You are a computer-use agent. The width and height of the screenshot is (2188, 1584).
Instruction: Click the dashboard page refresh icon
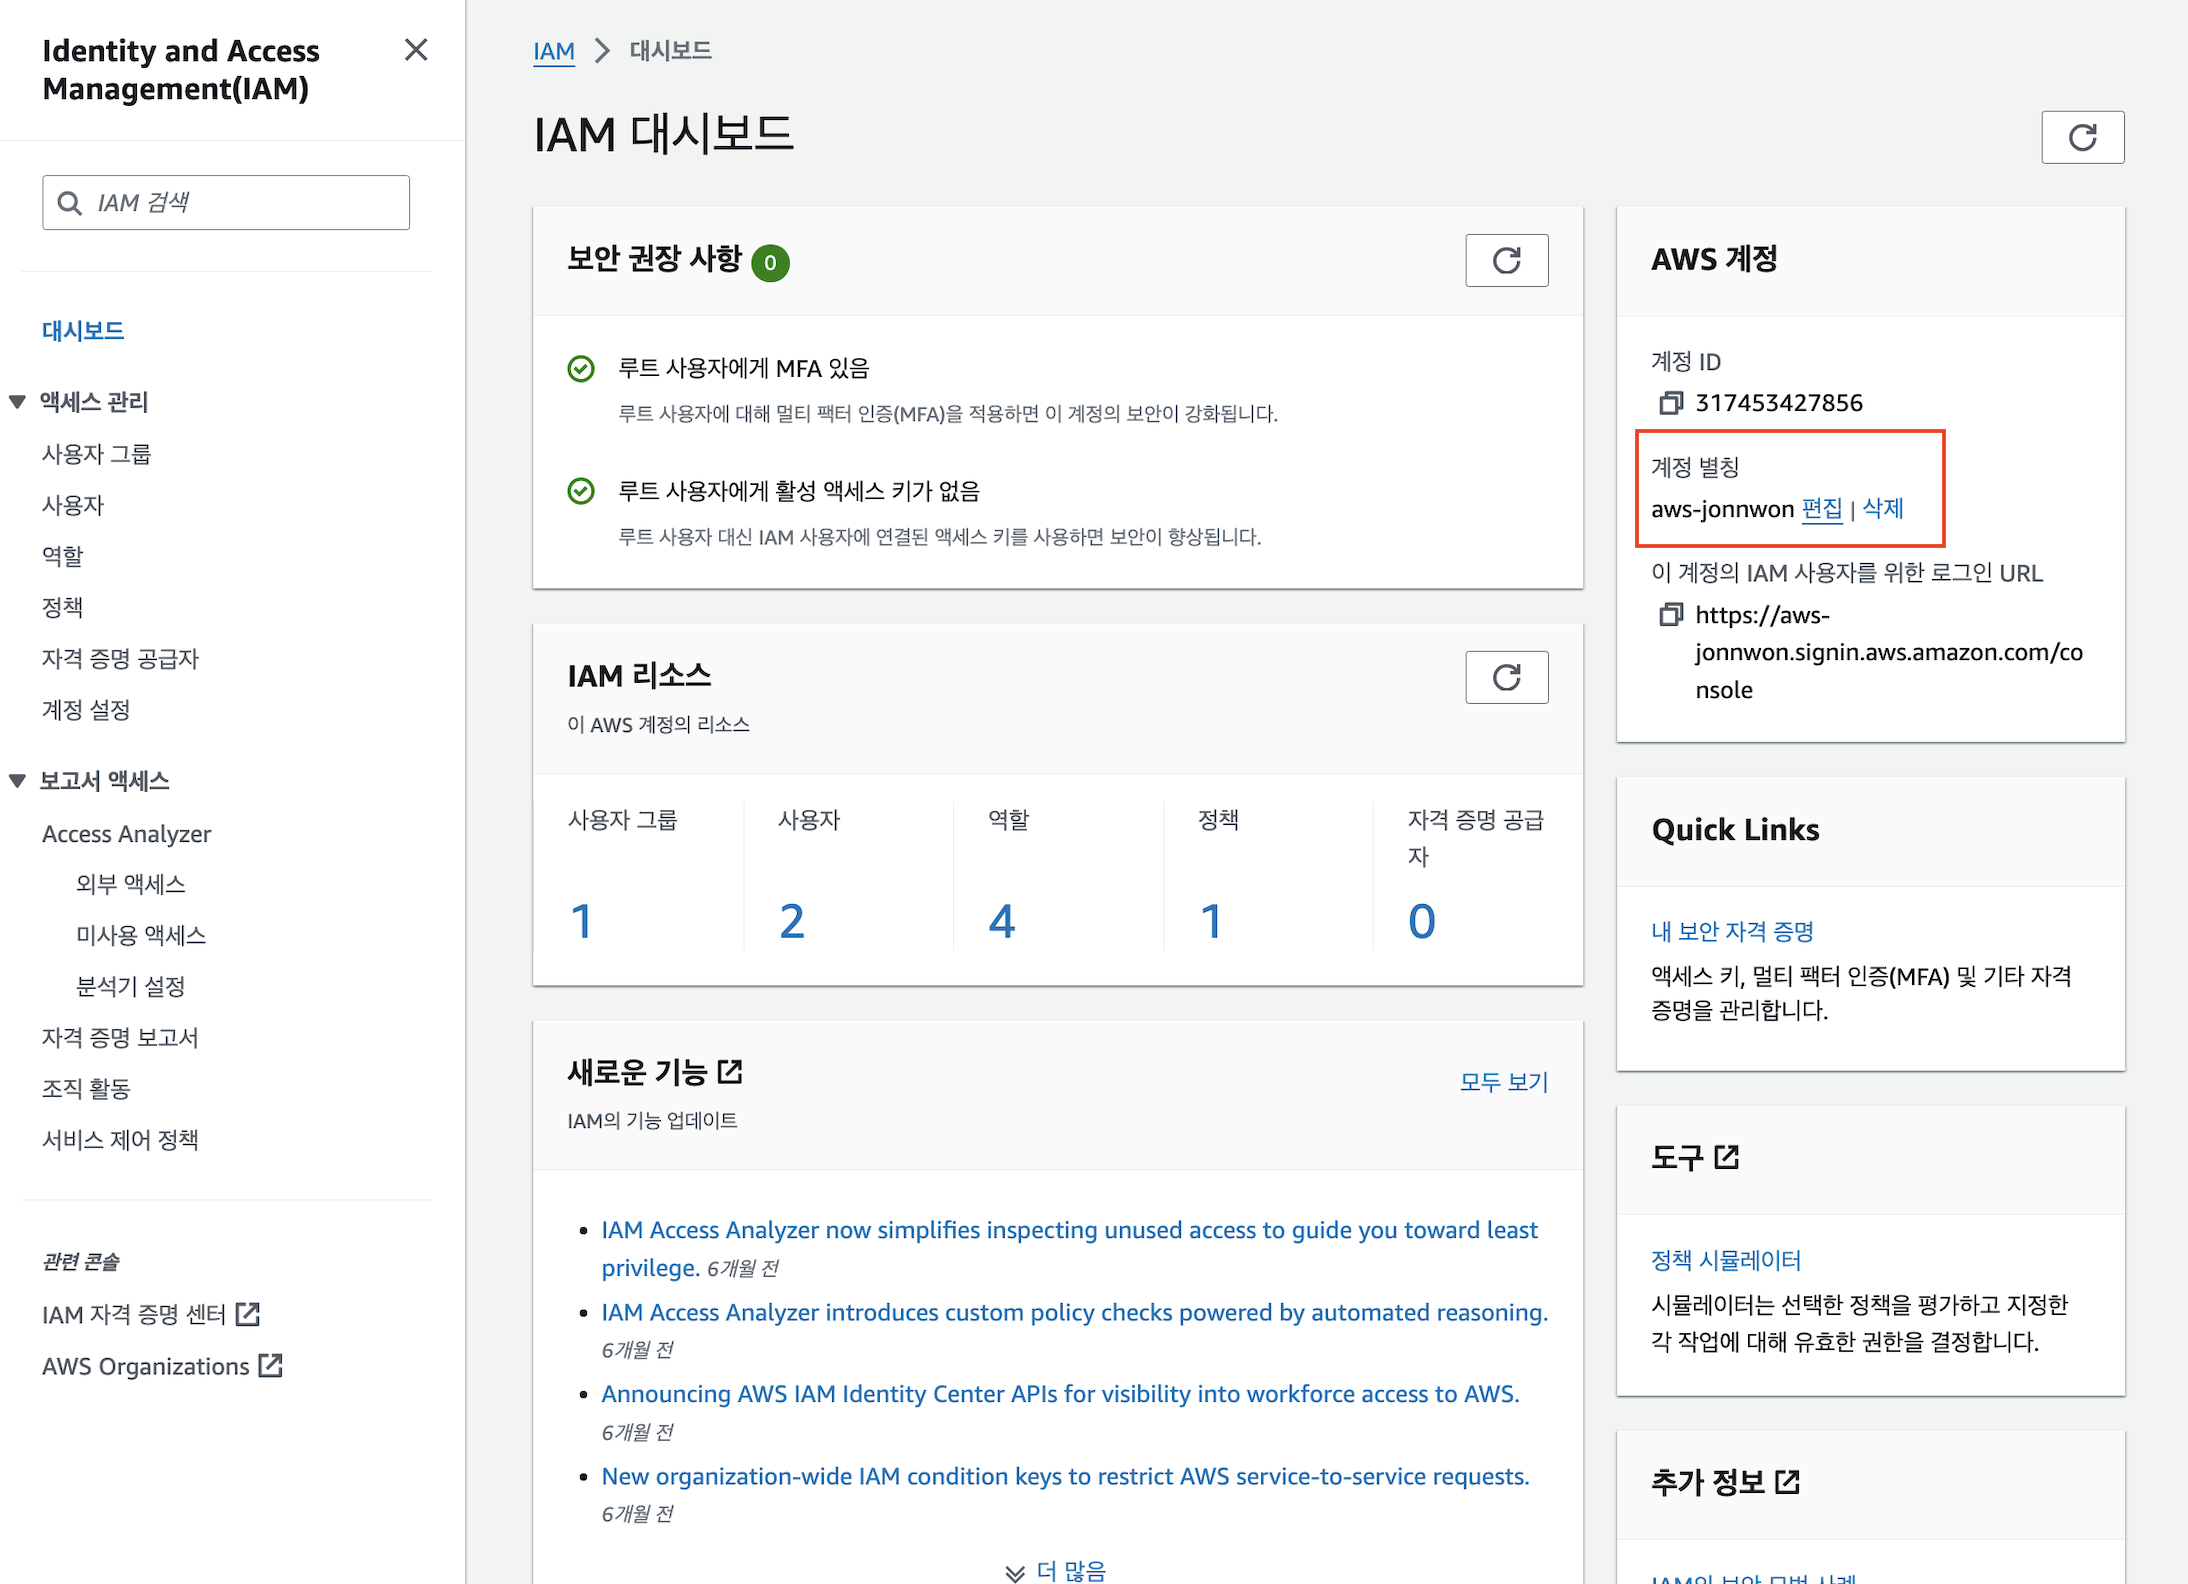[x=2082, y=137]
